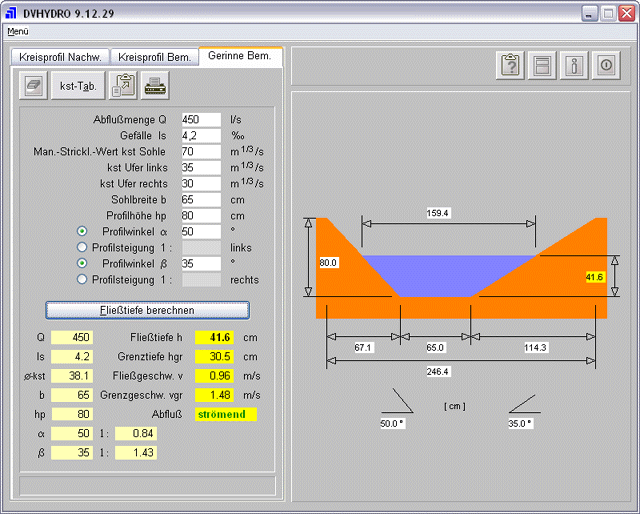Click the Grenzgeschw. vgr result 1.48
This screenshot has width=640, height=514.
(x=214, y=395)
